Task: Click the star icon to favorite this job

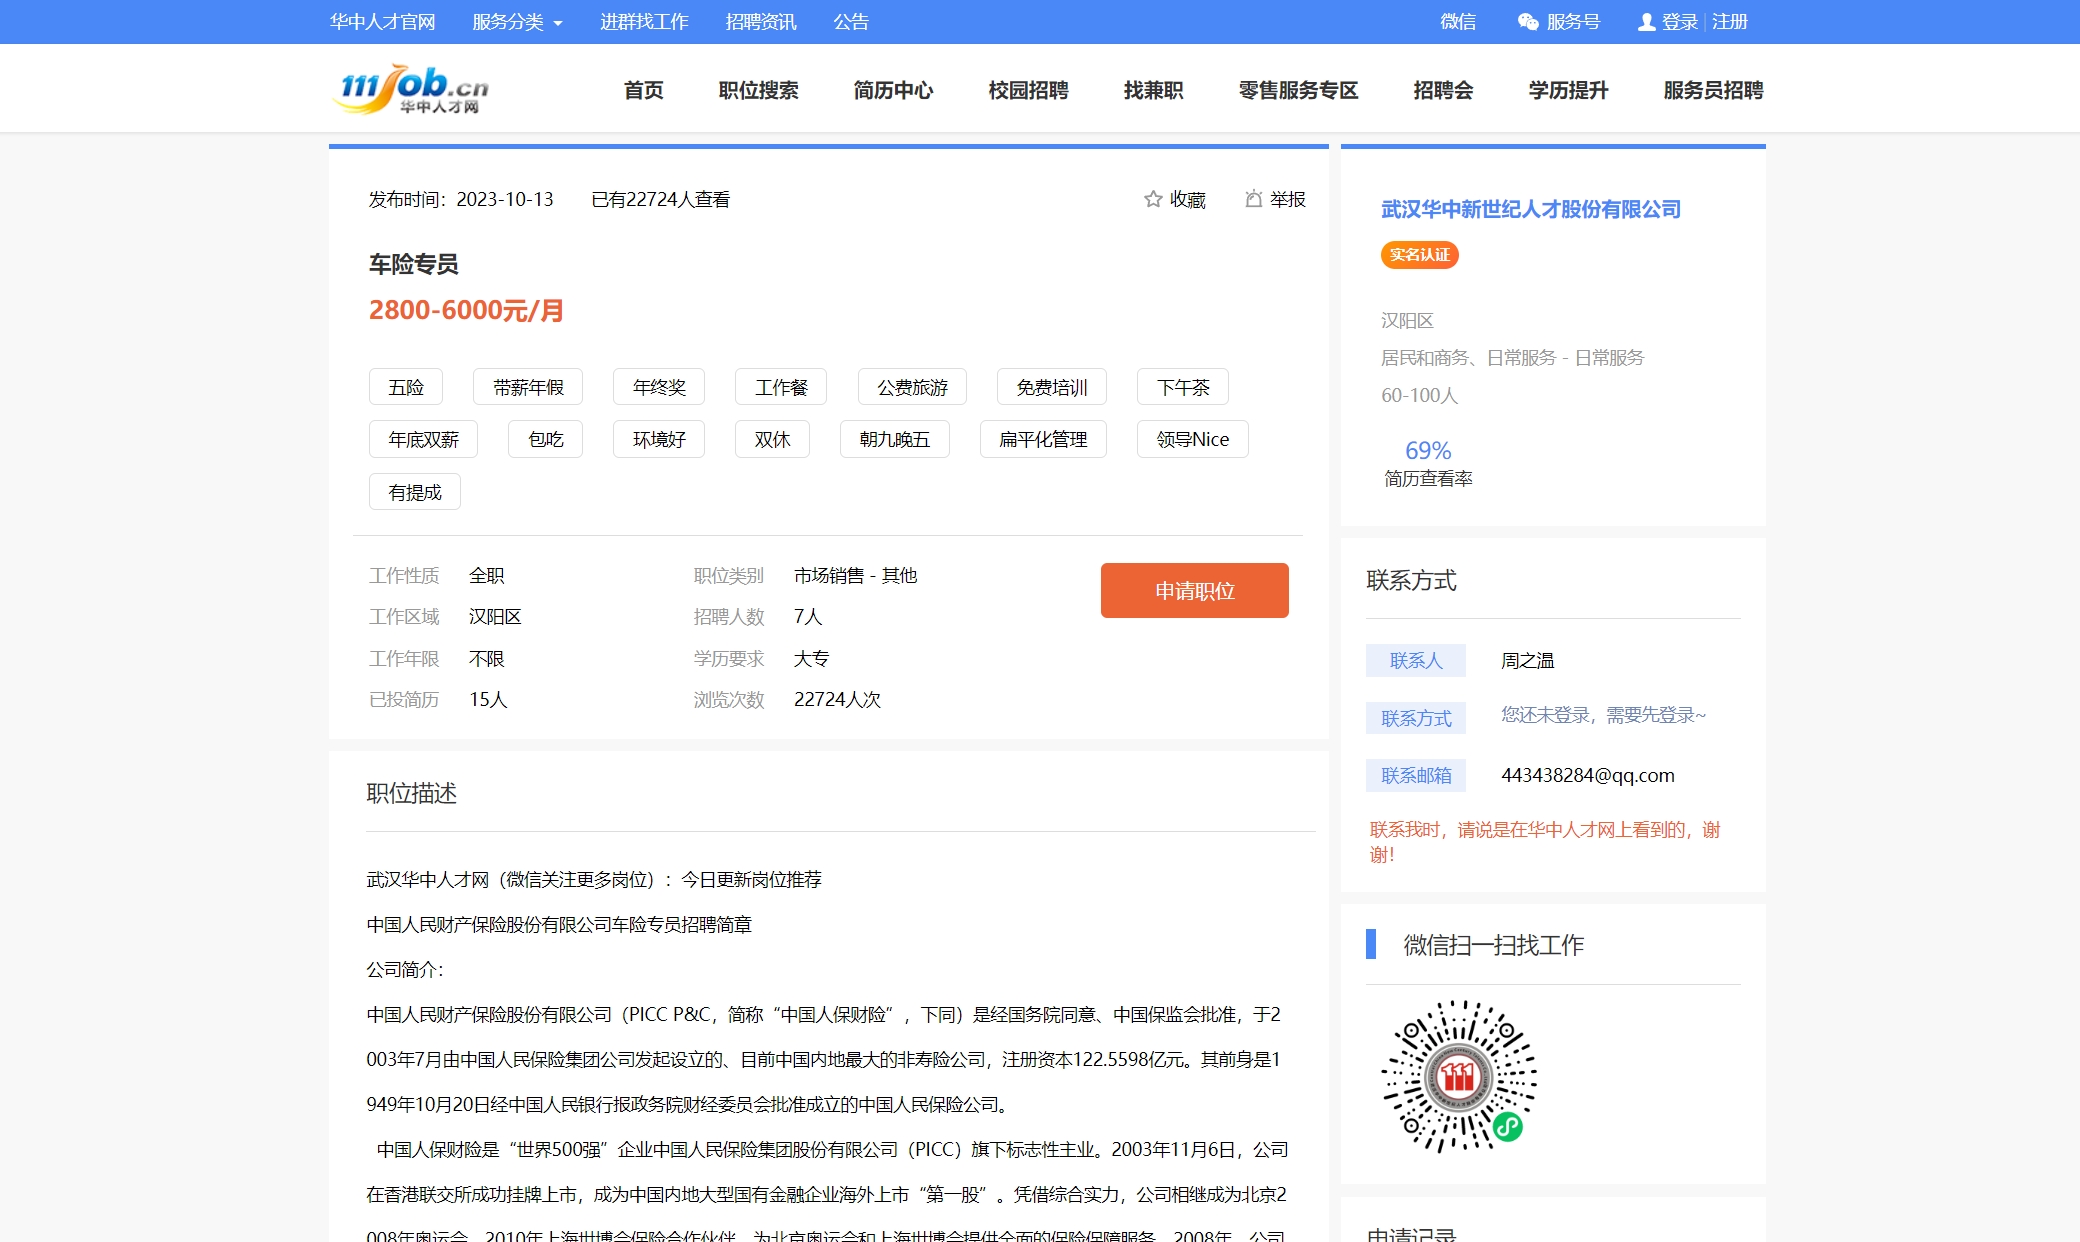Action: coord(1153,199)
